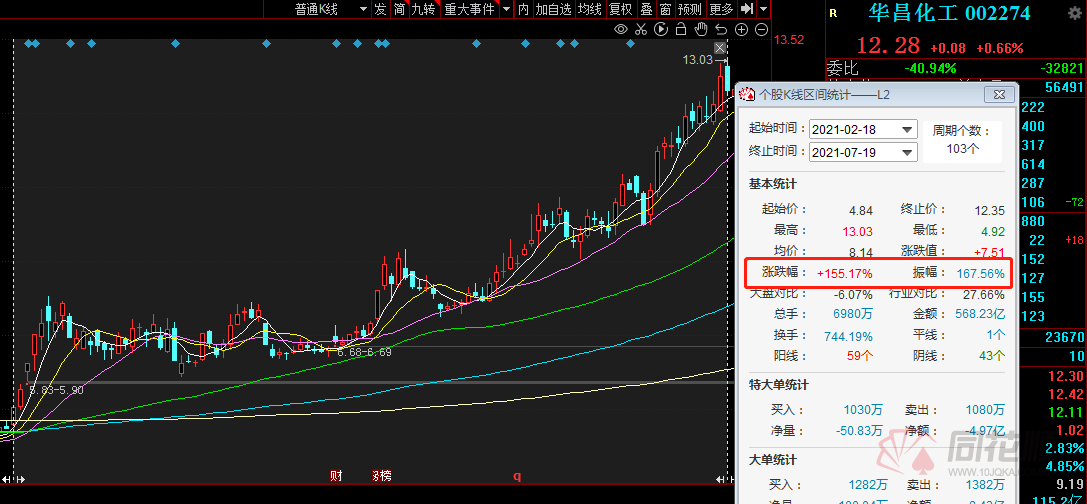Image resolution: width=1087 pixels, height=504 pixels.
Task: Expand the arrow next to 重大事件
Action: 506,9
